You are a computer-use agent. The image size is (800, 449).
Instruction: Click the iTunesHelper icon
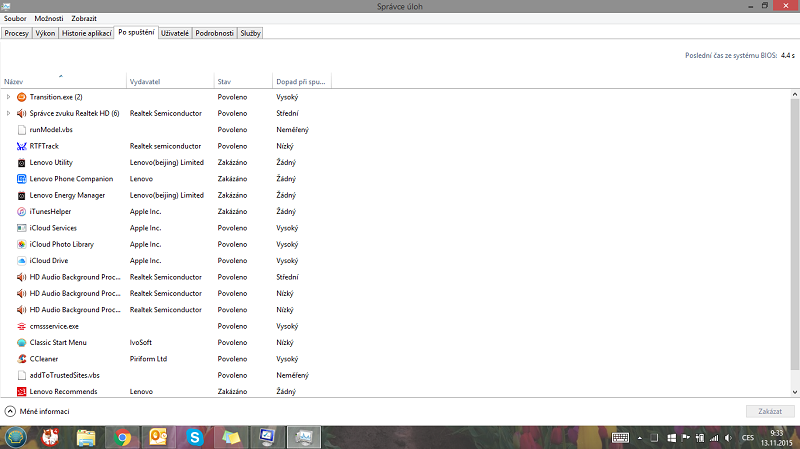21,212
